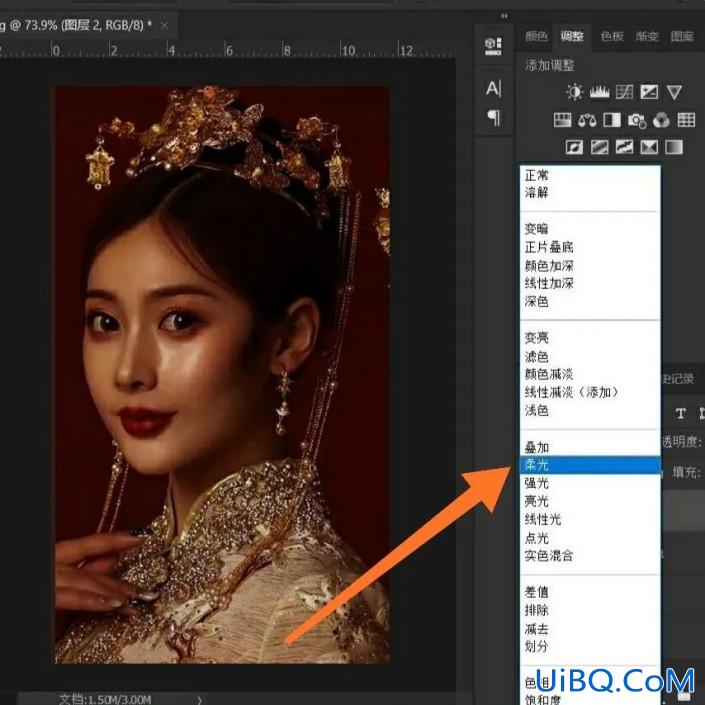
Task: Add a Brightness/Contrast adjustment
Action: (574, 92)
